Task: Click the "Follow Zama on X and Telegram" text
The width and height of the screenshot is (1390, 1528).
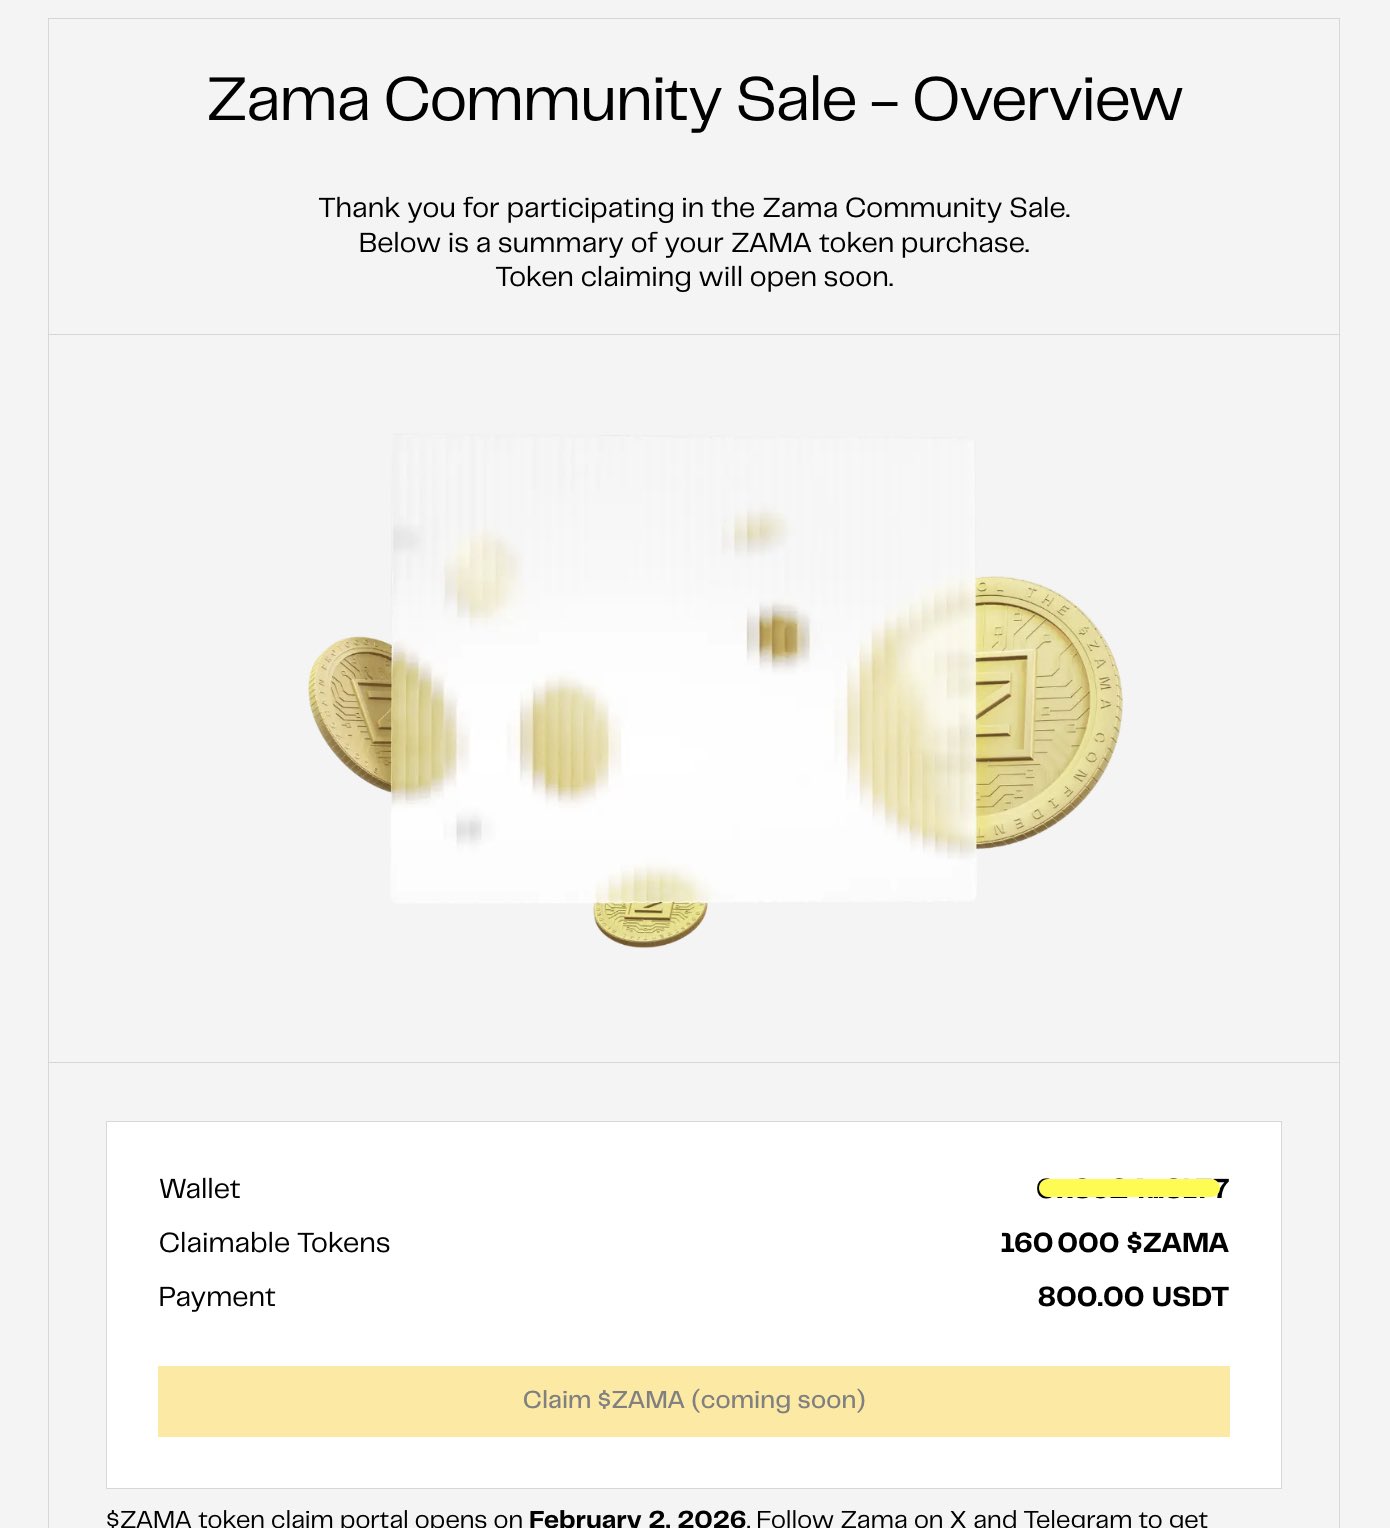Action: pos(980,1518)
